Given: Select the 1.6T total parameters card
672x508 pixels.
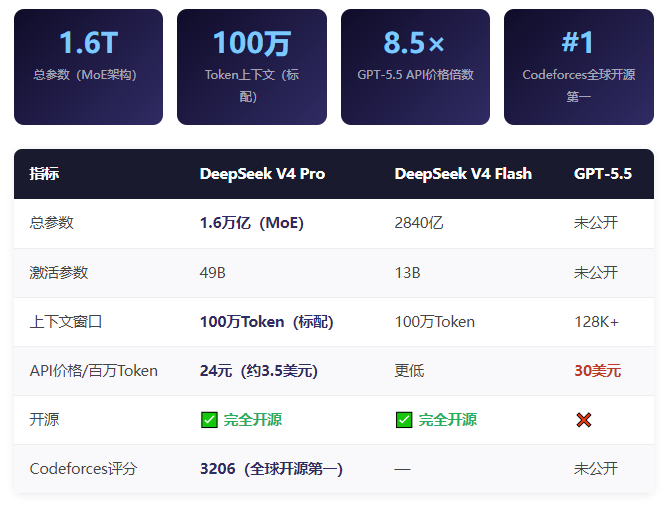Looking at the screenshot, I should pyautogui.click(x=88, y=67).
